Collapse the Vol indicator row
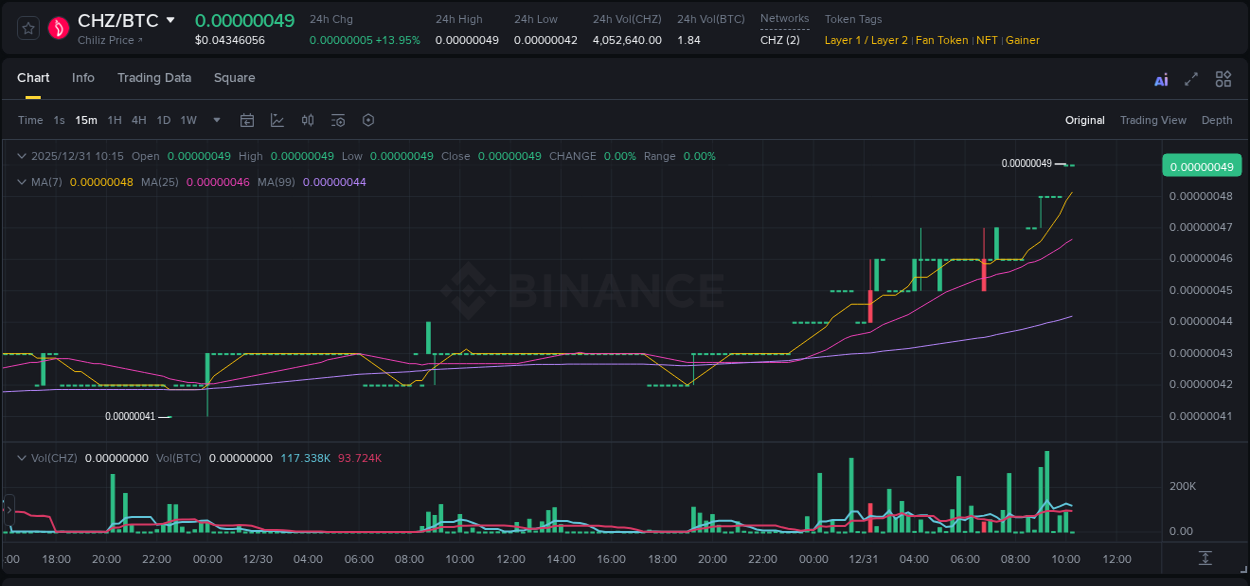 pyautogui.click(x=21, y=457)
